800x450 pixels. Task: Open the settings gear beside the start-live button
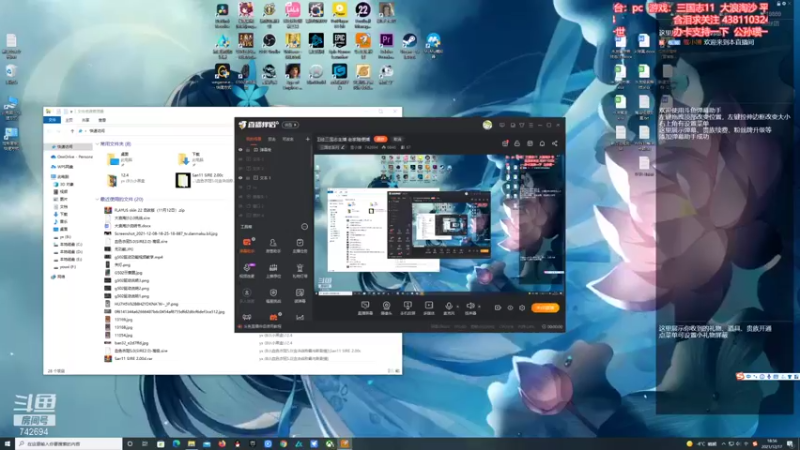point(522,308)
